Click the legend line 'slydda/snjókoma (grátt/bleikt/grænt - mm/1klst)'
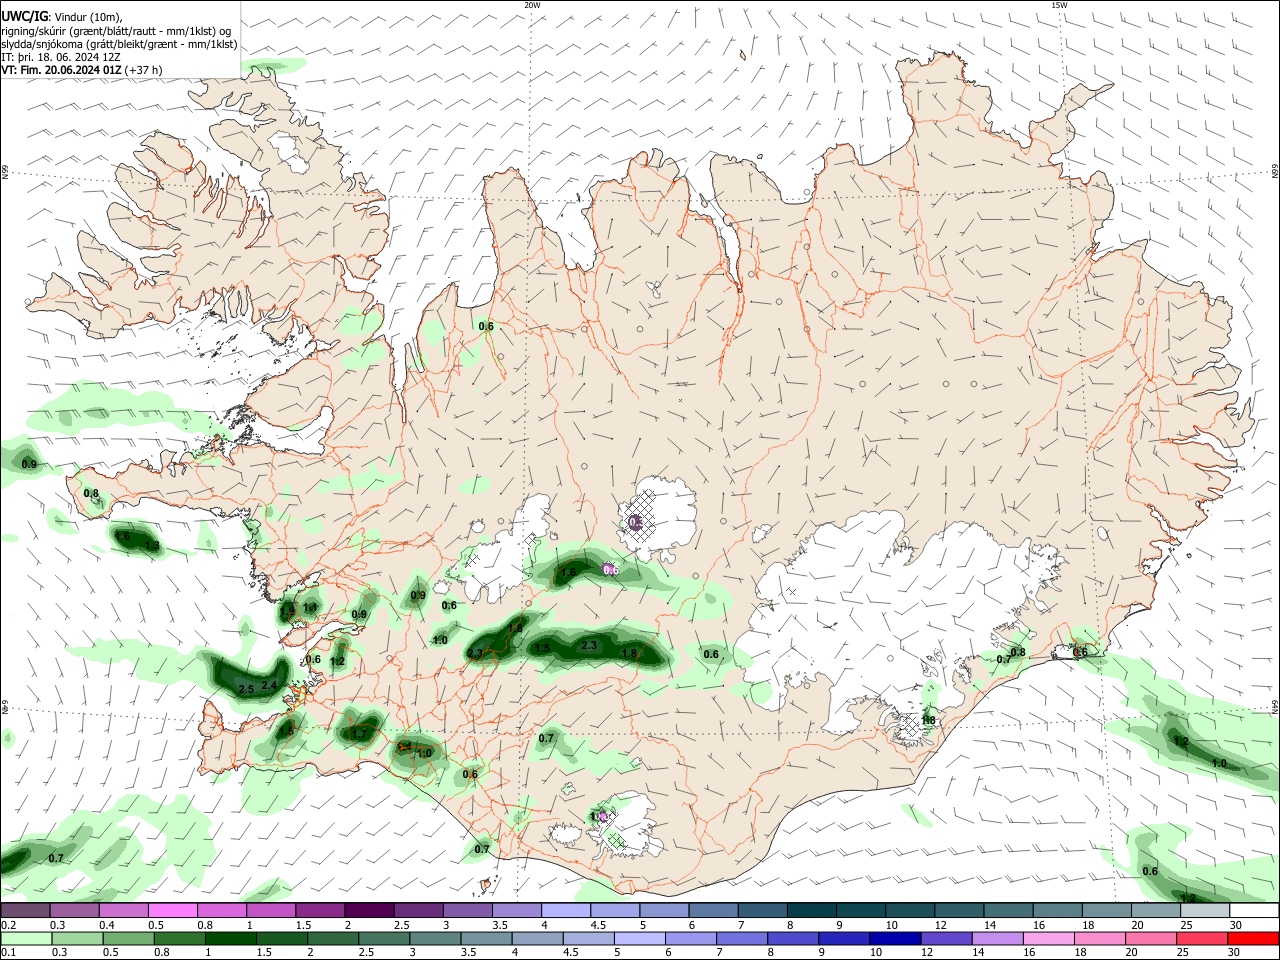The width and height of the screenshot is (1280, 960). (x=120, y=44)
